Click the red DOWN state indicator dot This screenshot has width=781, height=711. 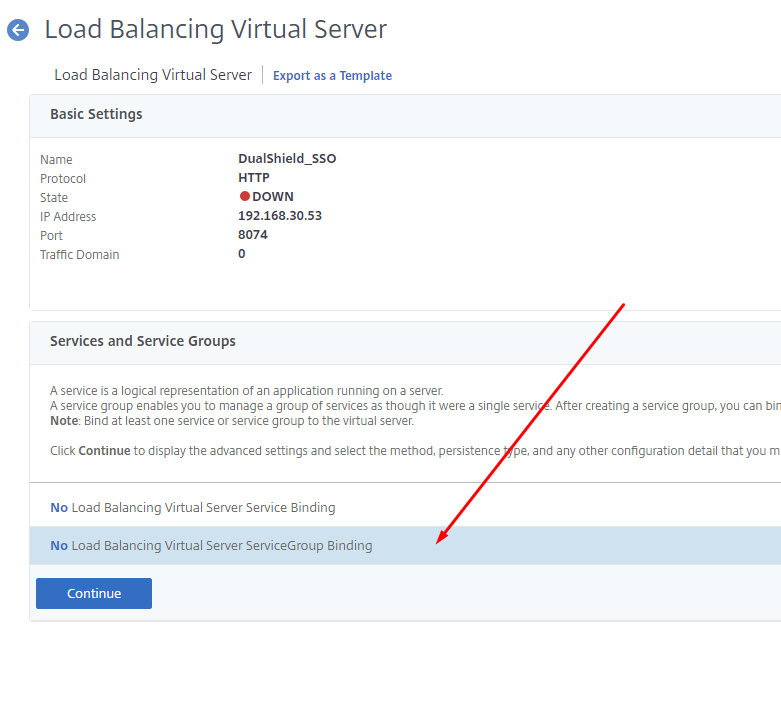[244, 197]
